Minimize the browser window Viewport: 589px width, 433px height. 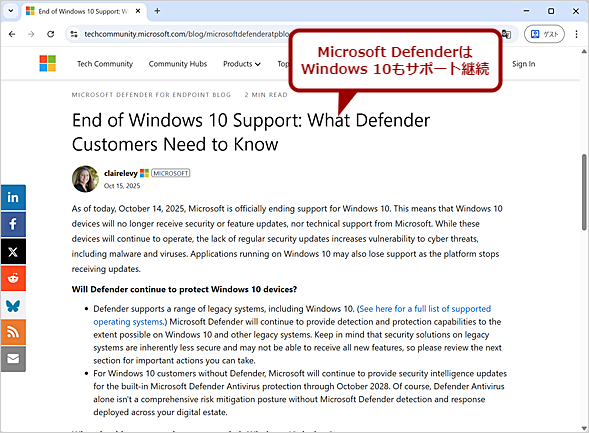[x=526, y=11]
